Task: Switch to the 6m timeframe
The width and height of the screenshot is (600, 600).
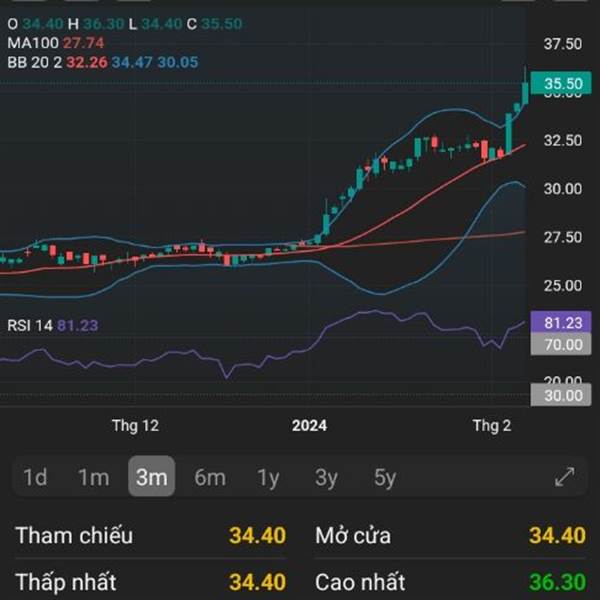Action: [x=210, y=477]
